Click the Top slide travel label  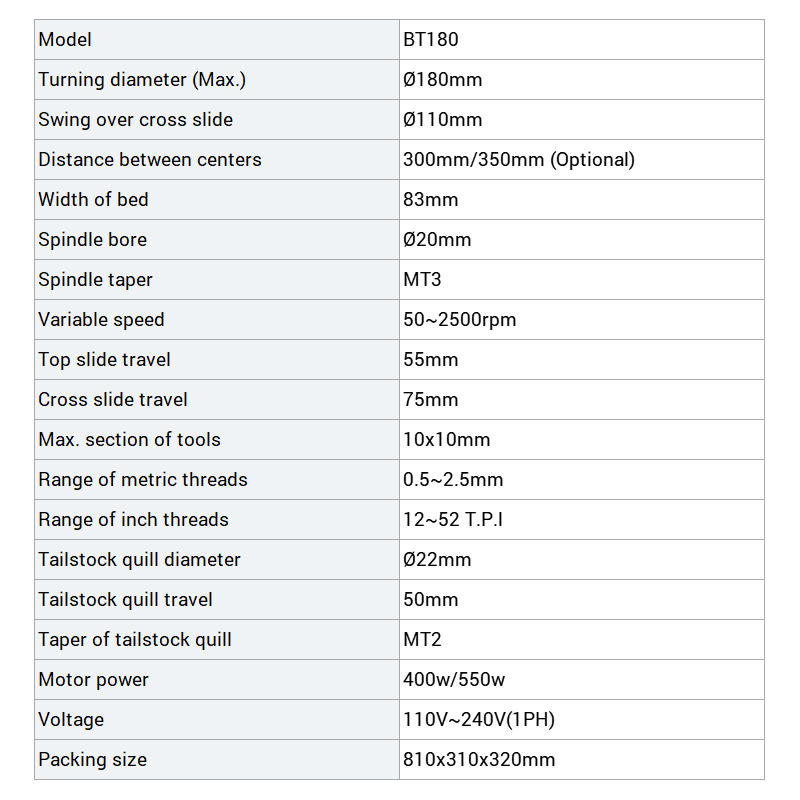pyautogui.click(x=104, y=360)
